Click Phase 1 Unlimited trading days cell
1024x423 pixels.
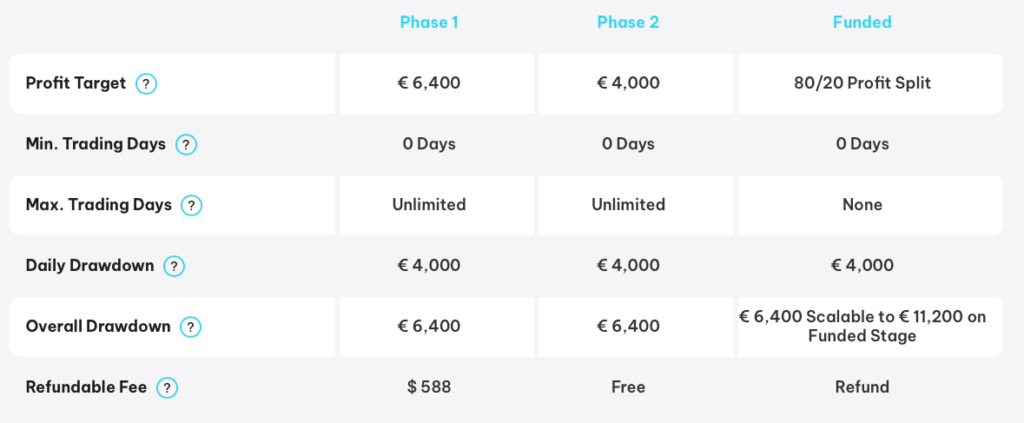(x=429, y=205)
